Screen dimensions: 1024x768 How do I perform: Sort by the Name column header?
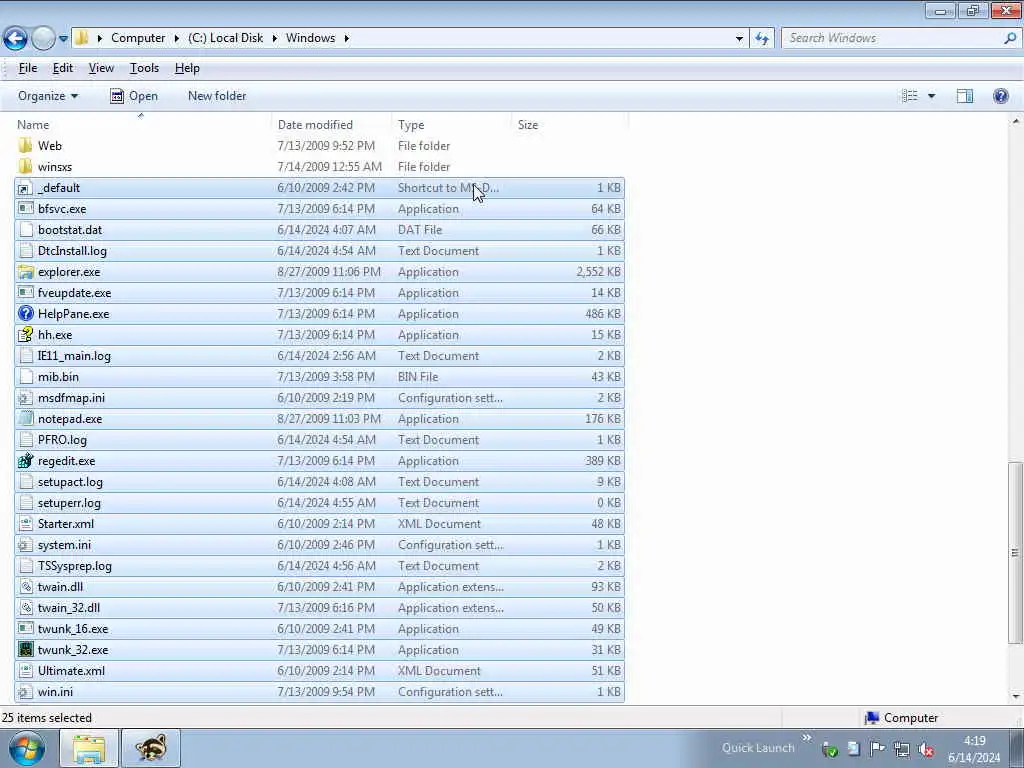point(33,124)
